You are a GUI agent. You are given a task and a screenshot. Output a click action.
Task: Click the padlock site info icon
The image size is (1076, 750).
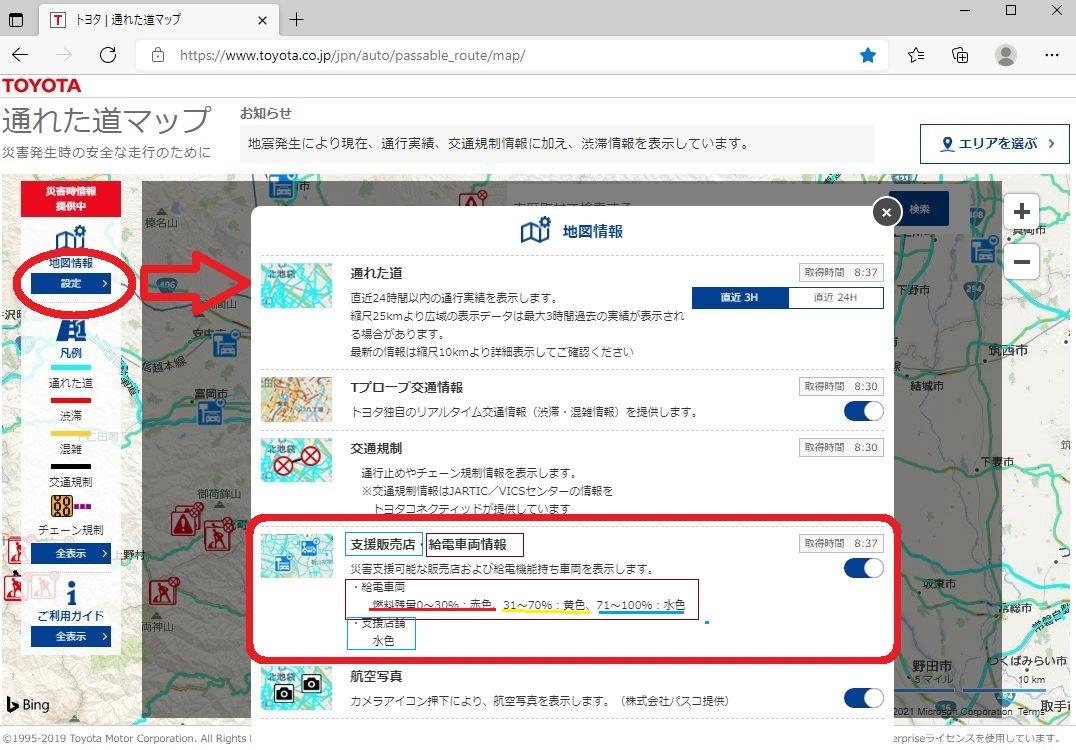158,55
